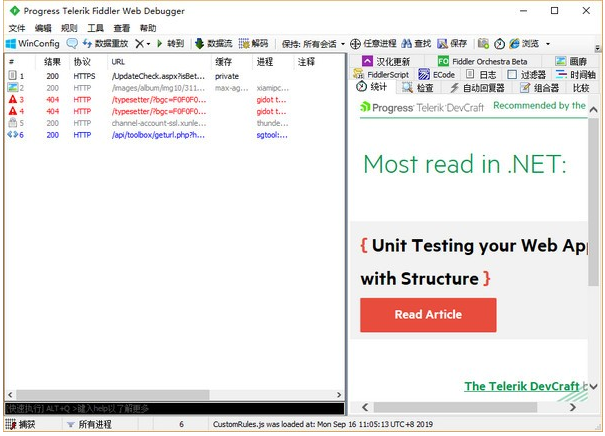Select session 4 red warning icon

point(12,111)
